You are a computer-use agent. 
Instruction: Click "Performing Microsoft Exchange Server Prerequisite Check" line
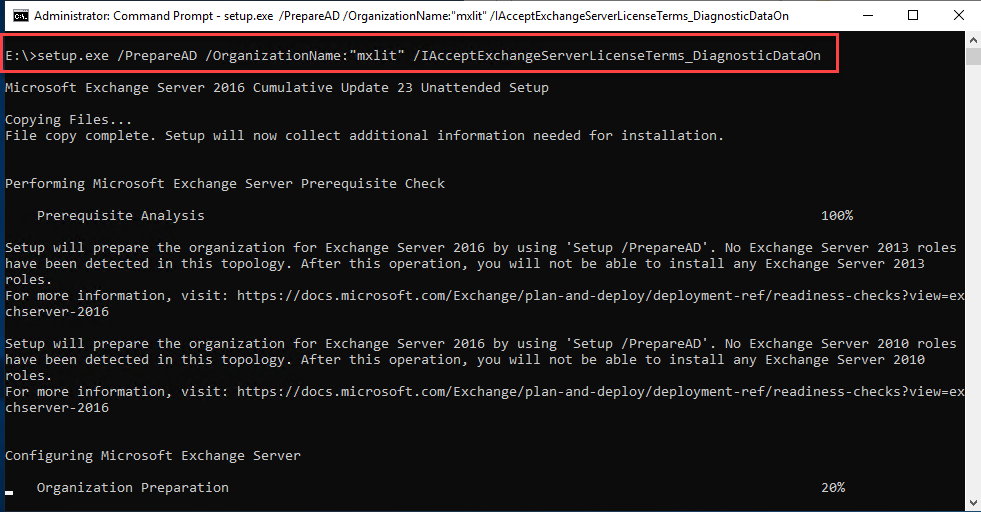[x=225, y=183]
